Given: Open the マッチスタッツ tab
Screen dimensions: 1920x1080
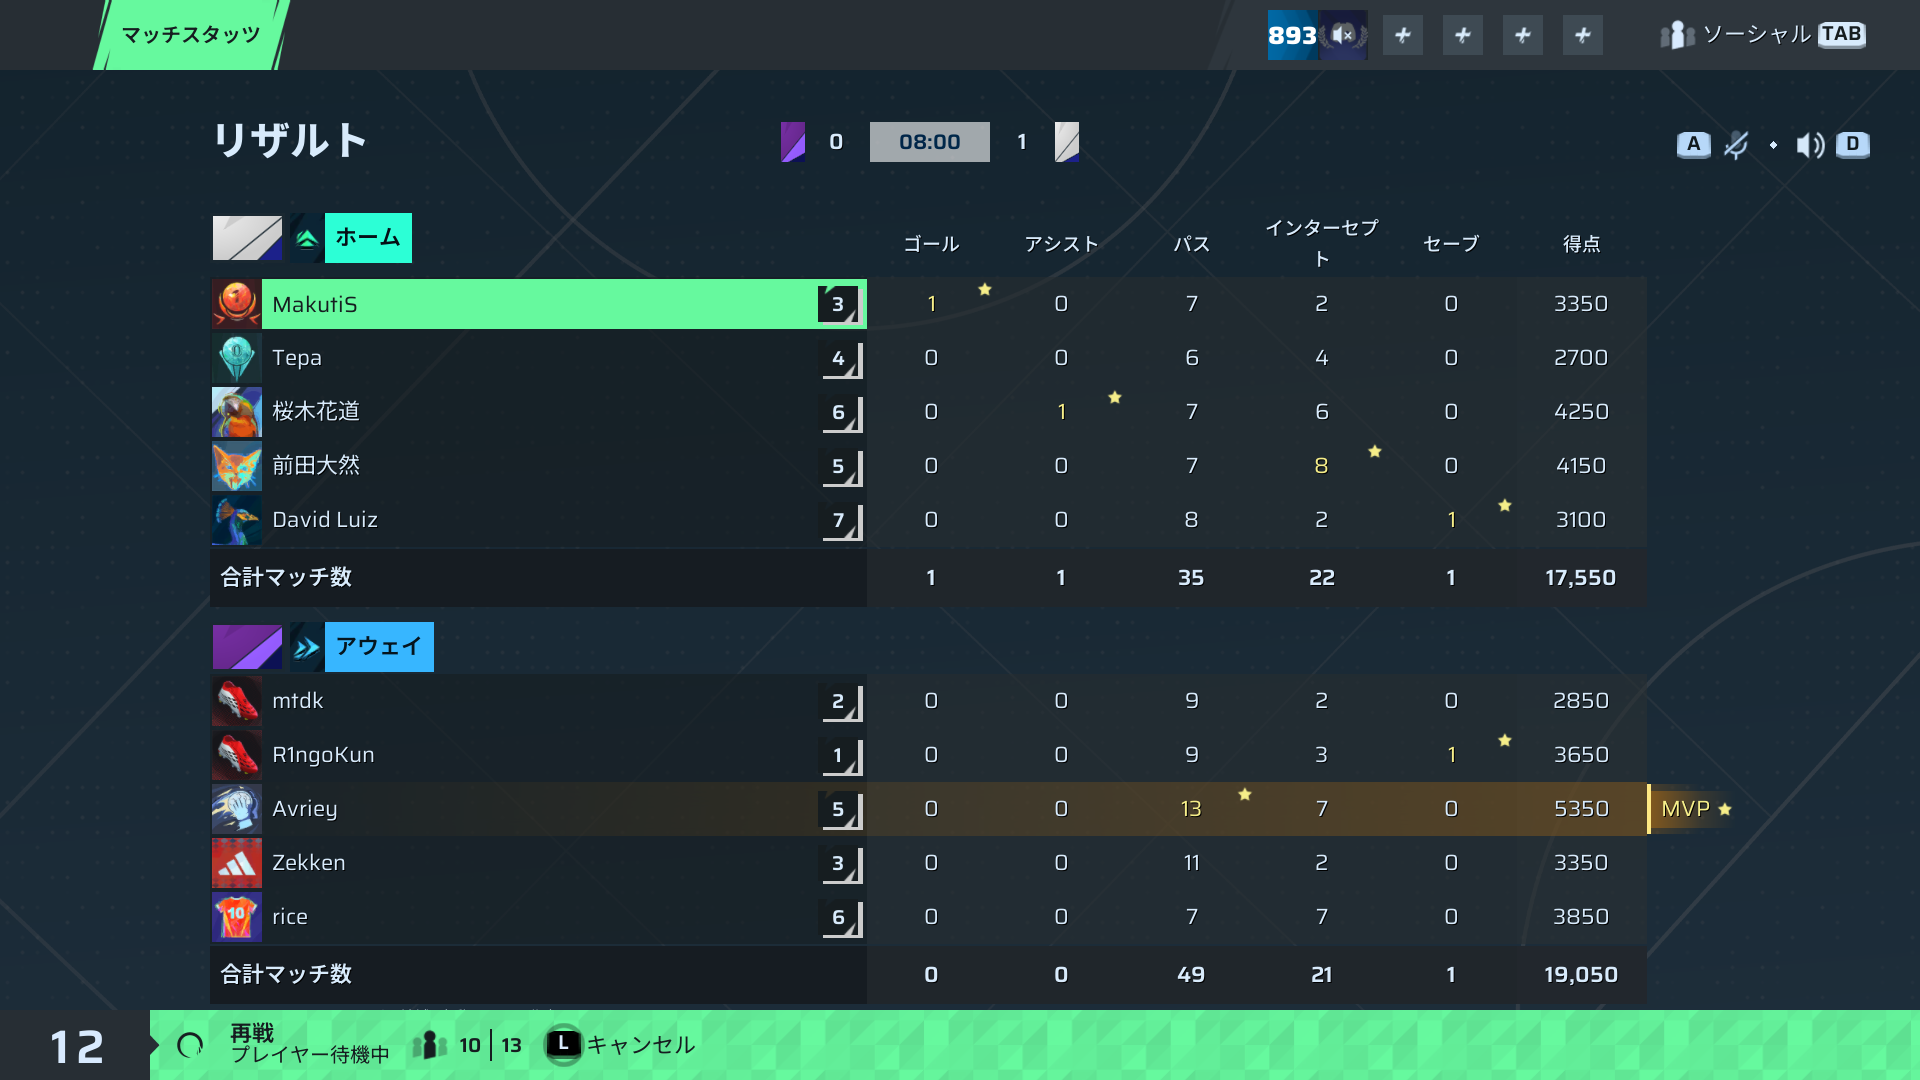Looking at the screenshot, I should [x=191, y=35].
